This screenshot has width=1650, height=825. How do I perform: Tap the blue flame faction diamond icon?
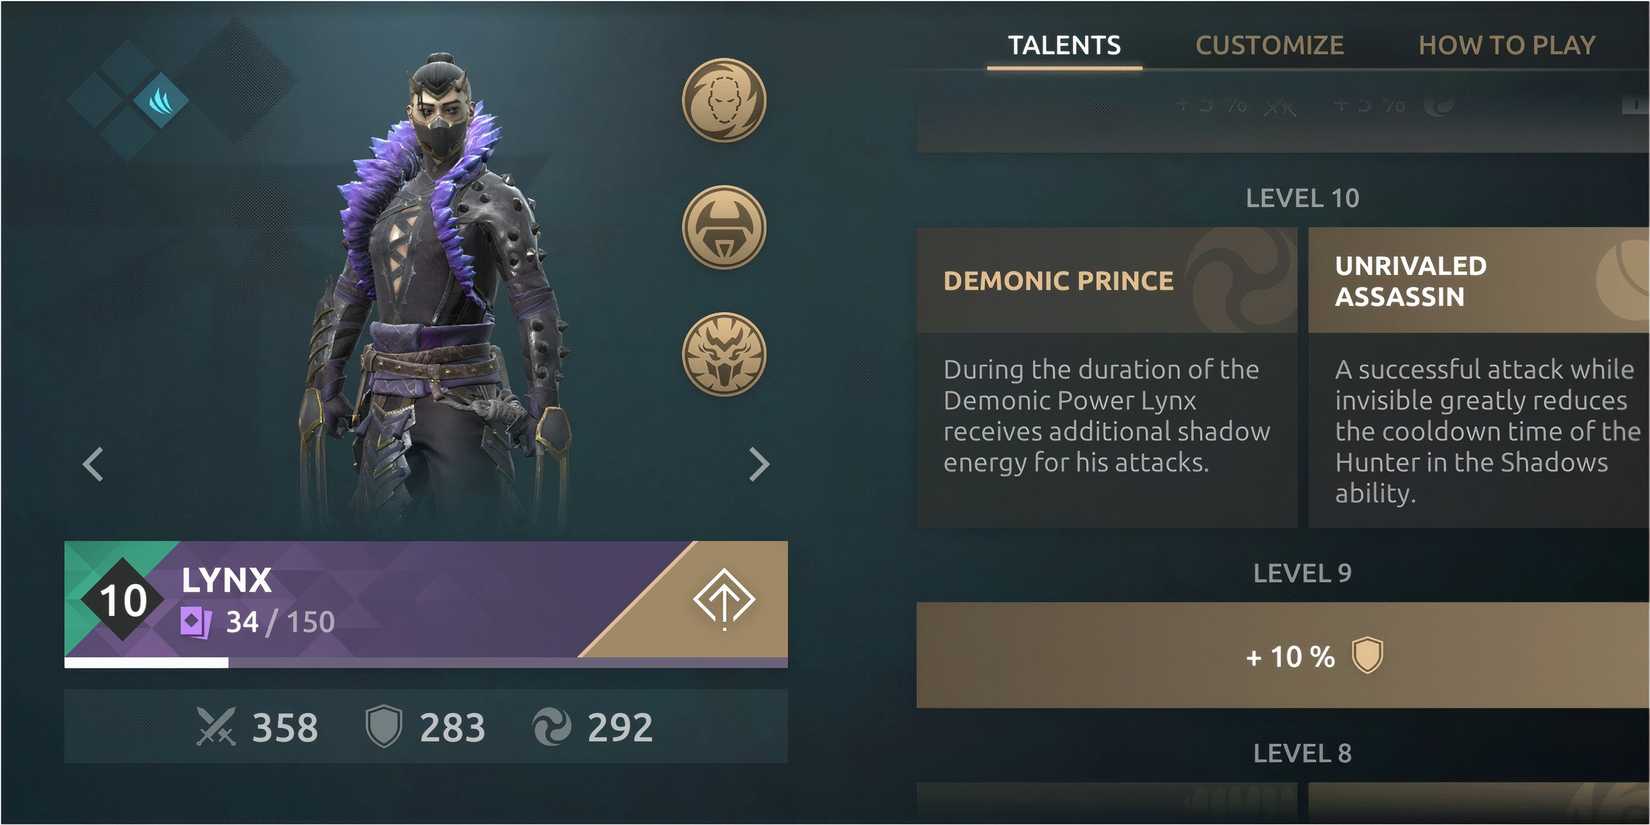[x=160, y=101]
